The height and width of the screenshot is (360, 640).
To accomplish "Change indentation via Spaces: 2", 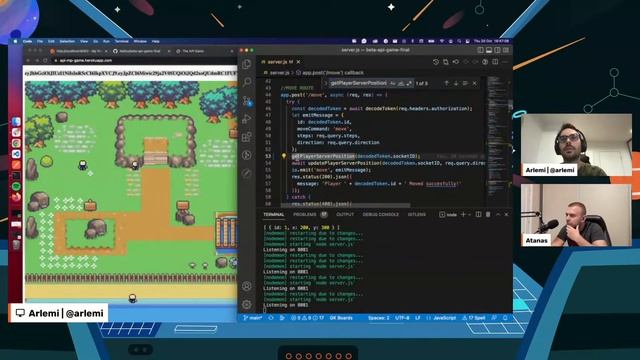I will [x=378, y=318].
